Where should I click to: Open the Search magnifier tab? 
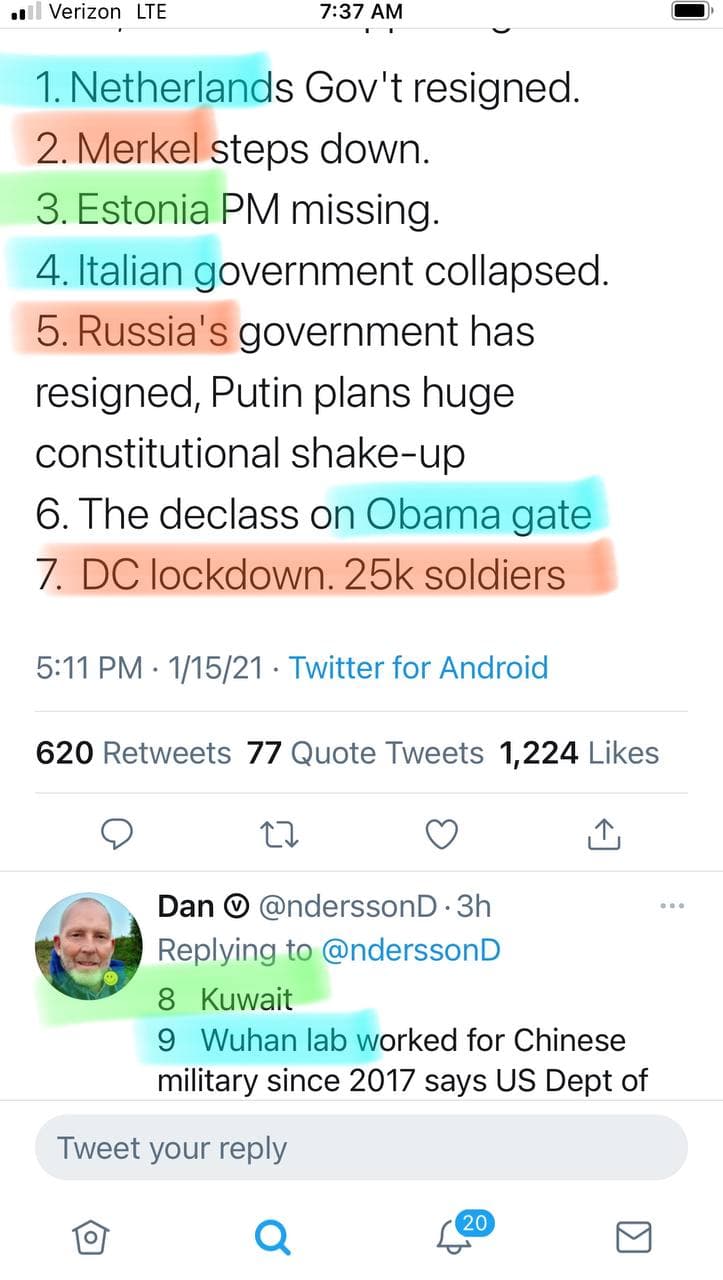272,1238
